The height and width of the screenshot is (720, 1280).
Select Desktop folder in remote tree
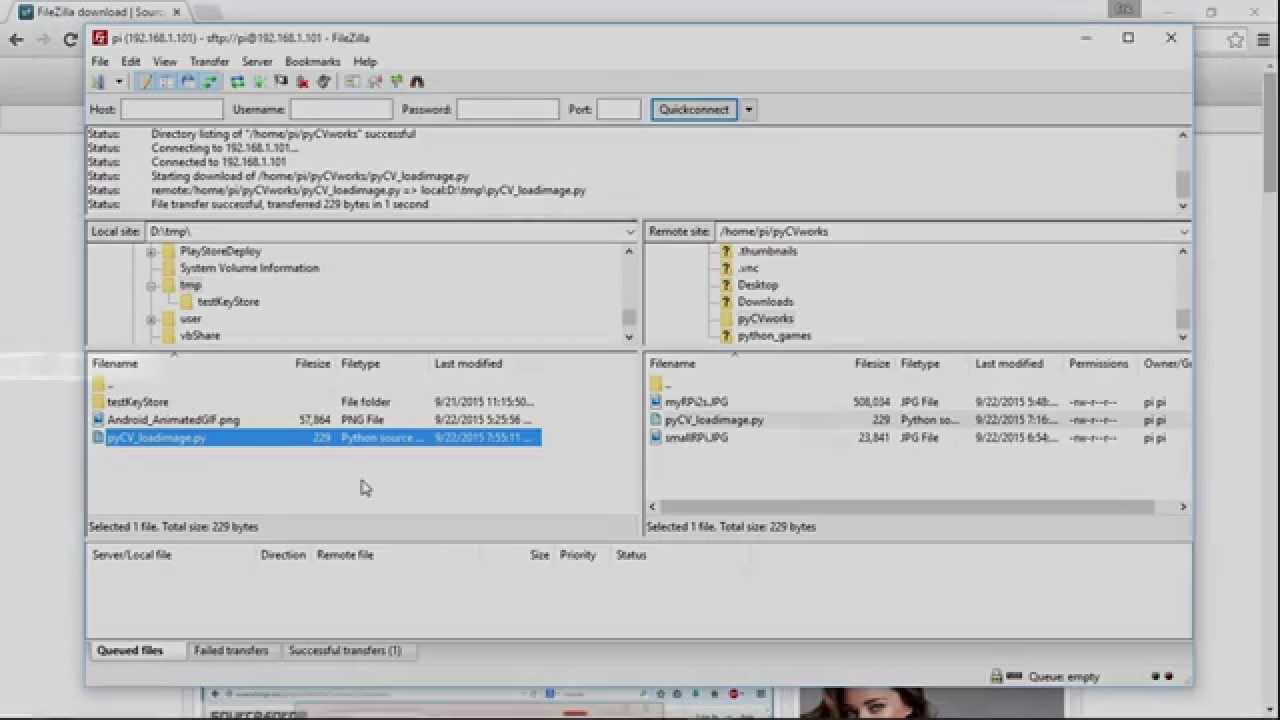(757, 285)
